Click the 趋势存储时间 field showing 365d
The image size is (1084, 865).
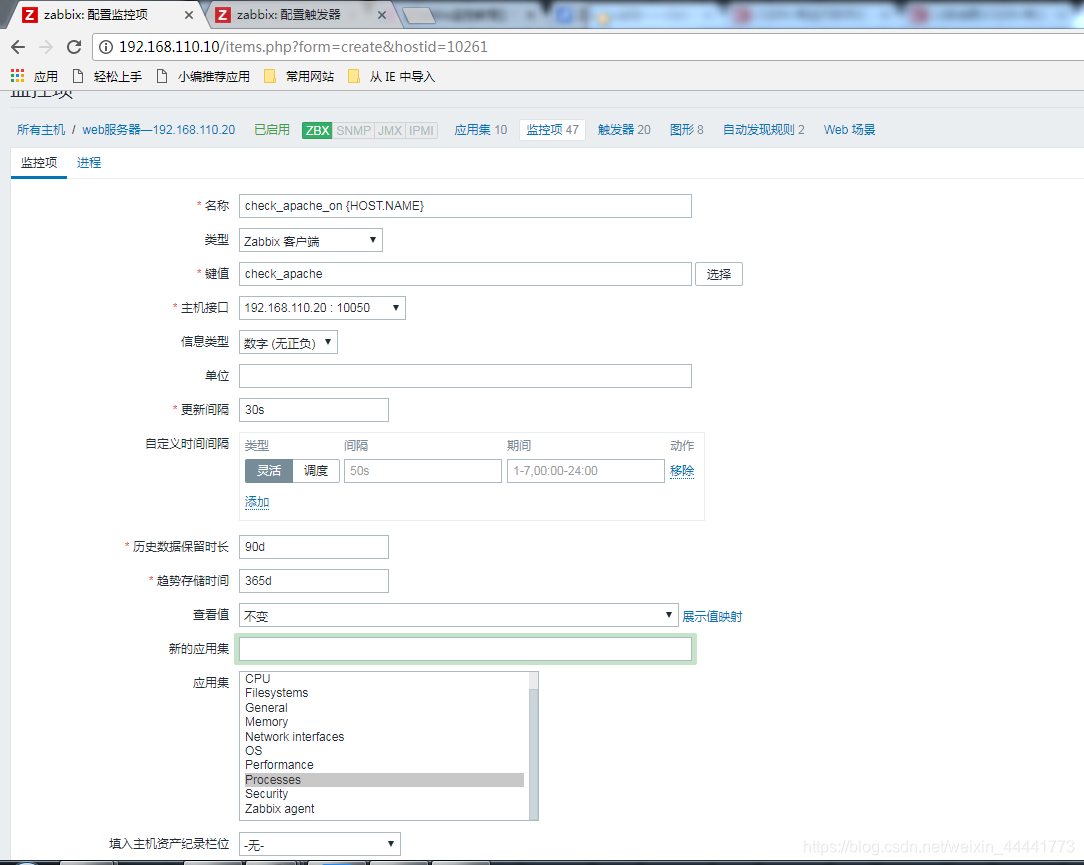point(314,581)
